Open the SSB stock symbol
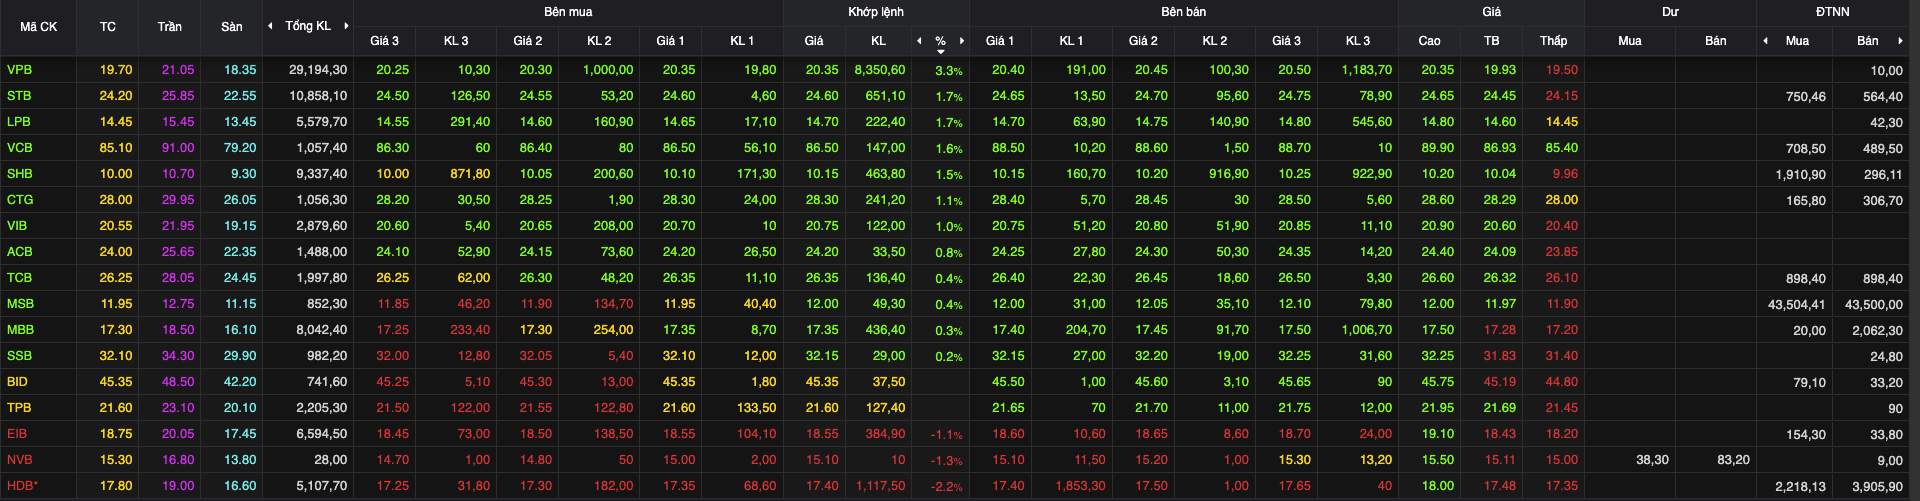 coord(19,356)
